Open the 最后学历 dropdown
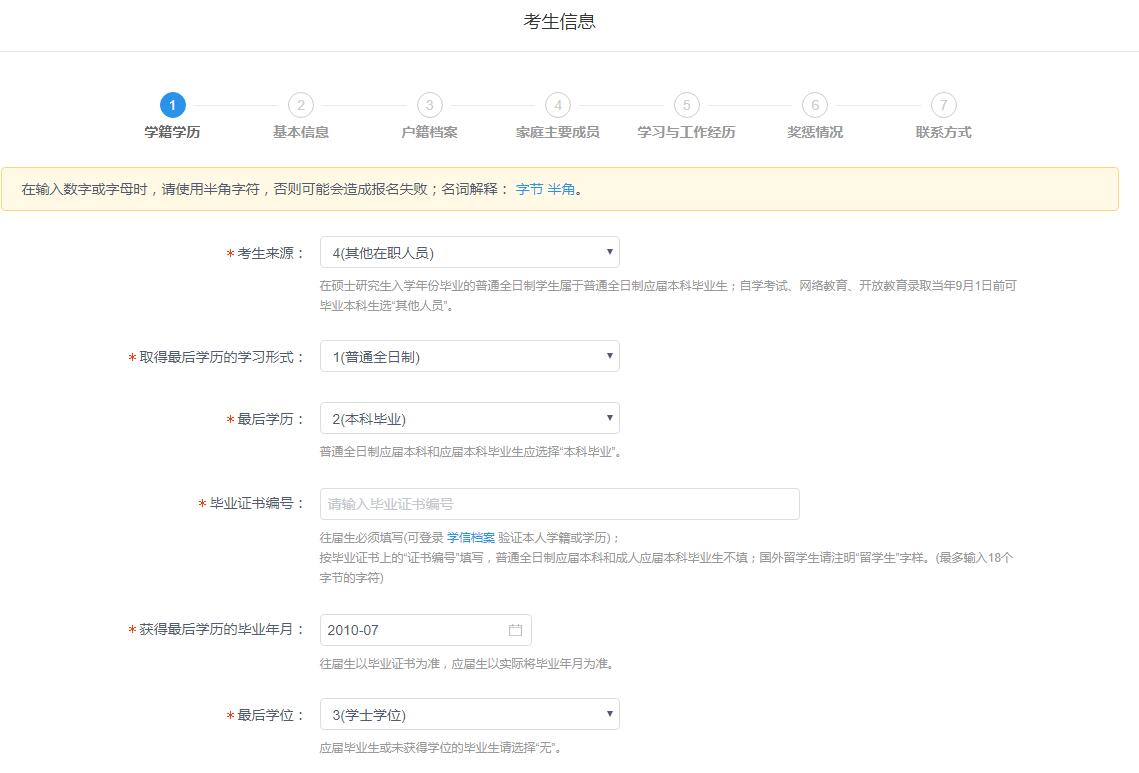The height and width of the screenshot is (773, 1139). coord(469,418)
